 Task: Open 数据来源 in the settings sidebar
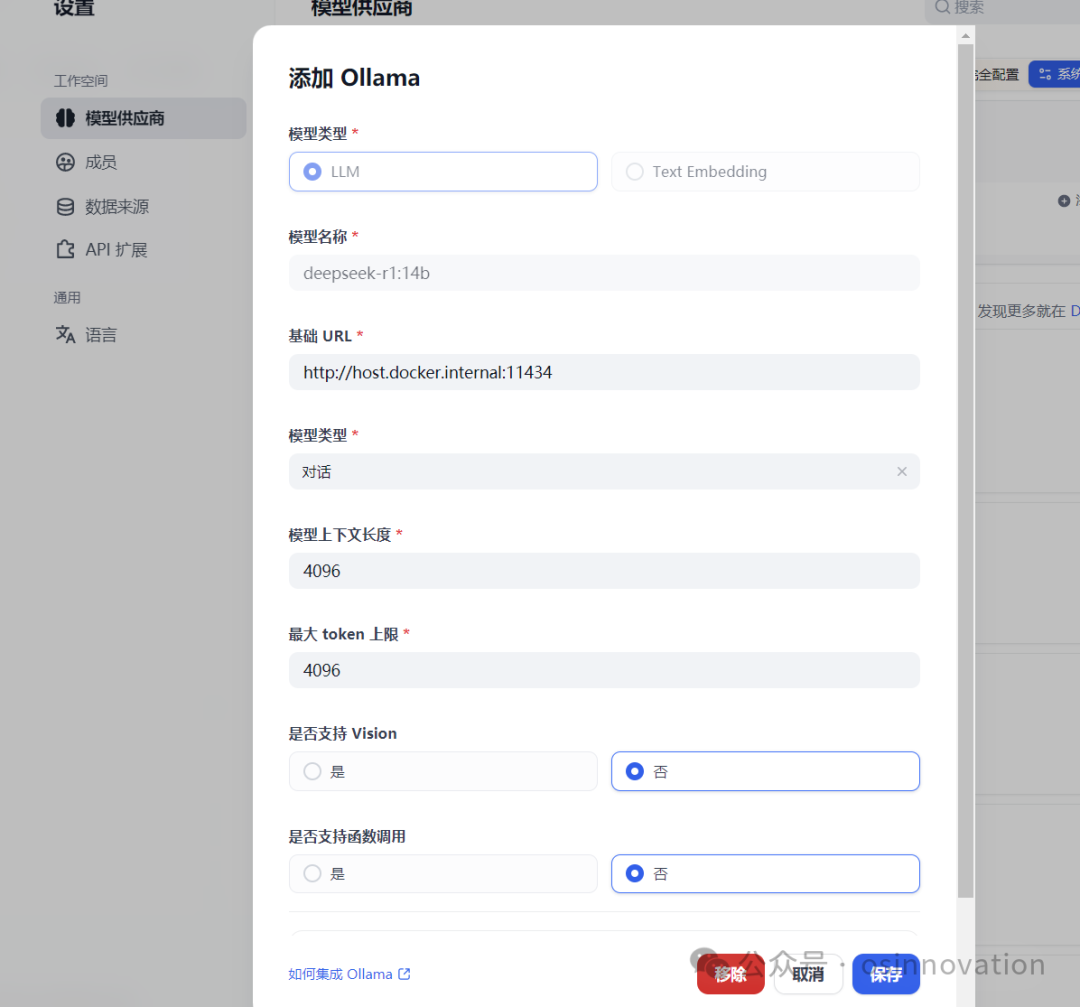(x=102, y=207)
